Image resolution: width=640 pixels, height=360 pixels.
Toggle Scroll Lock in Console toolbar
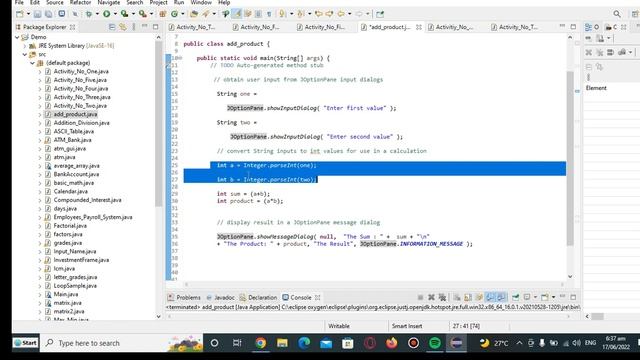pos(468,297)
